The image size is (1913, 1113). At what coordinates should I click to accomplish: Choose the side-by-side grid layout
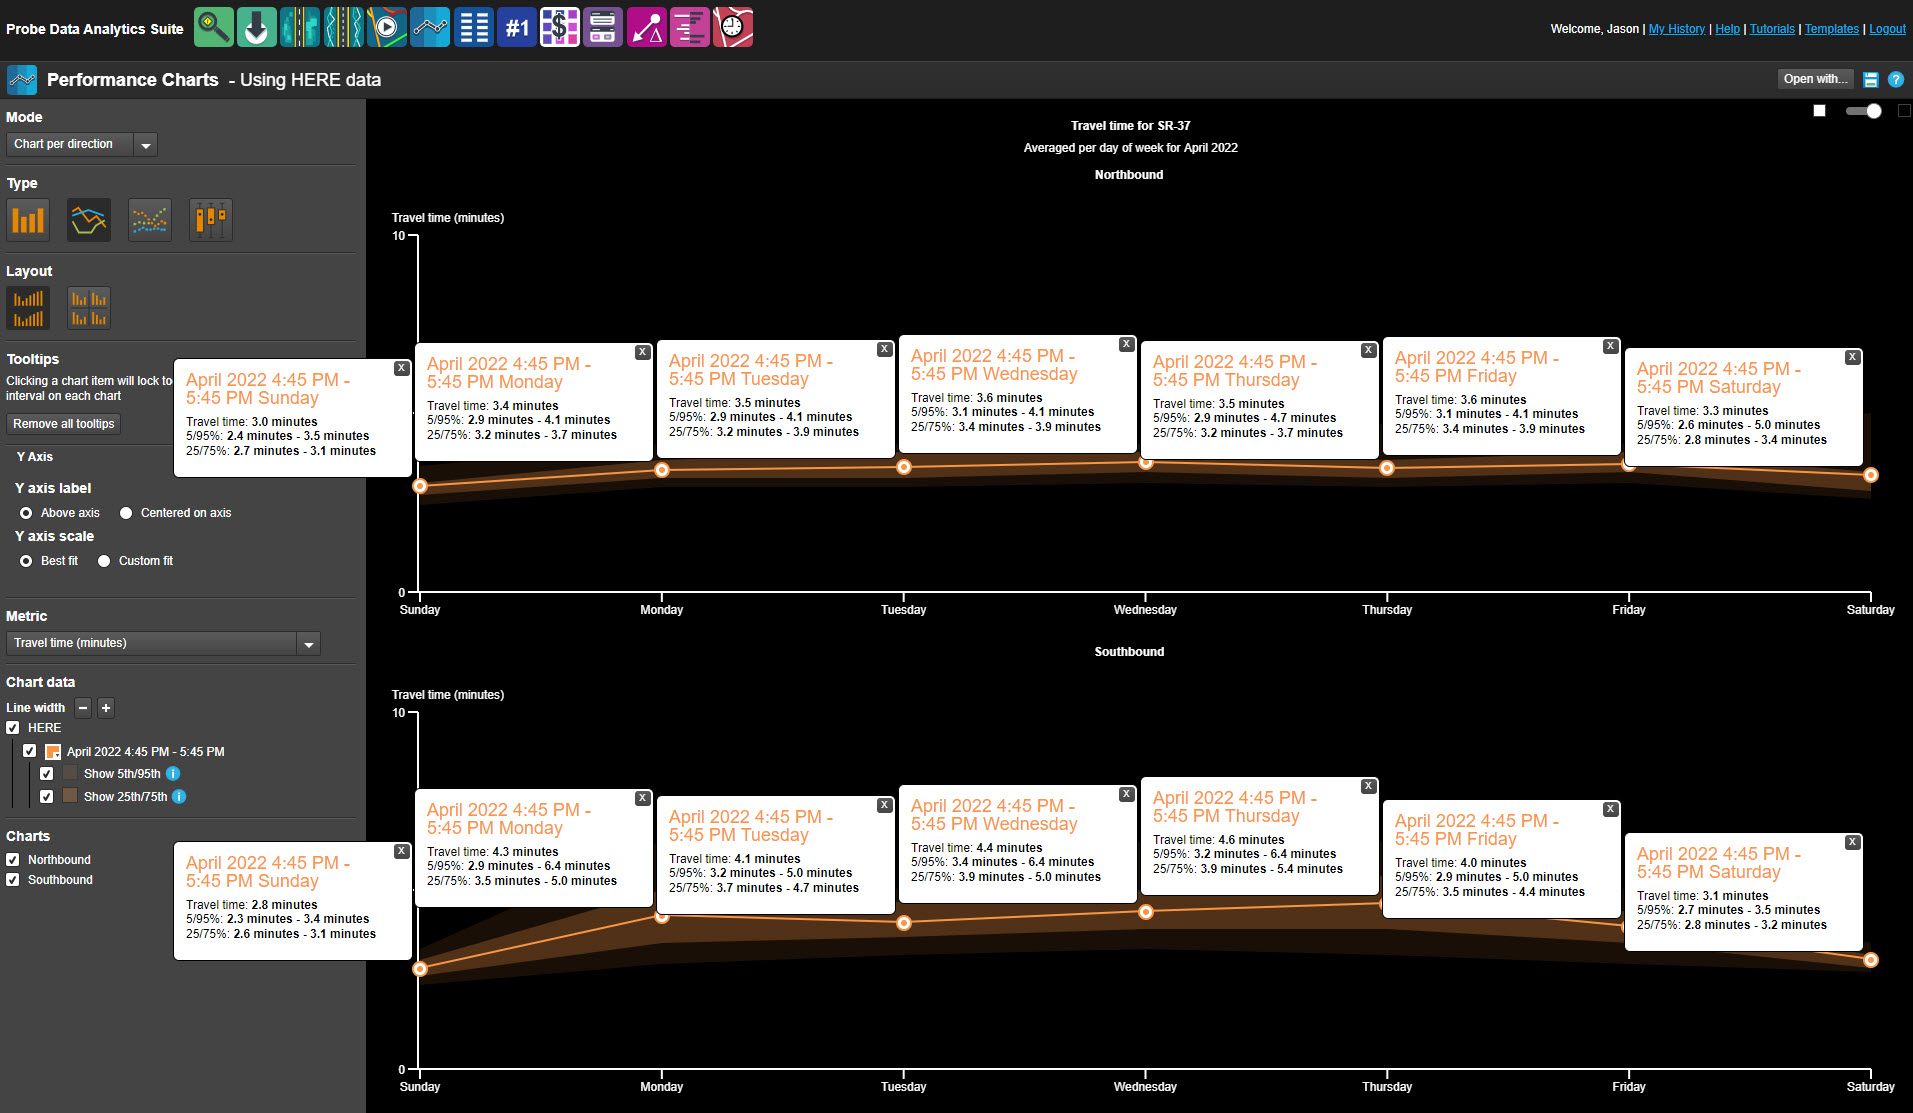pos(89,308)
